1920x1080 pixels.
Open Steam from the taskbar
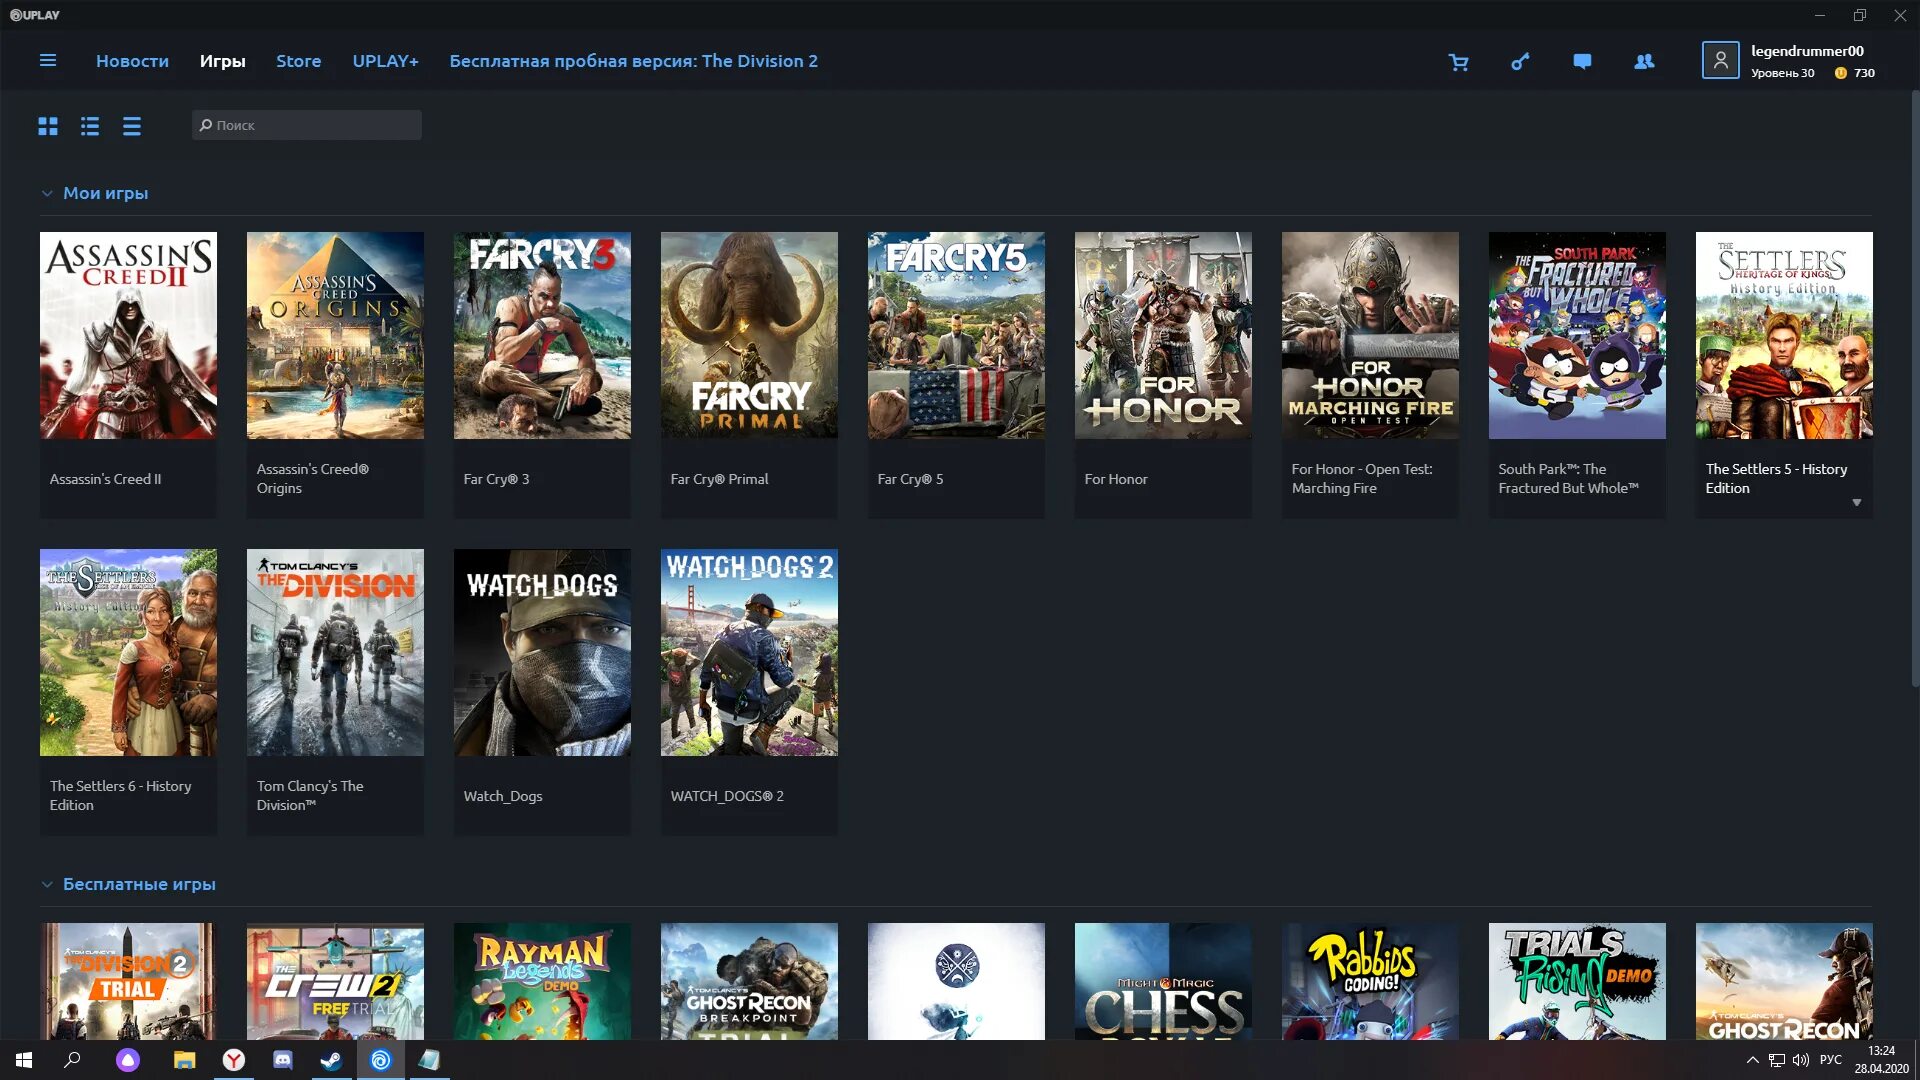tap(330, 1060)
